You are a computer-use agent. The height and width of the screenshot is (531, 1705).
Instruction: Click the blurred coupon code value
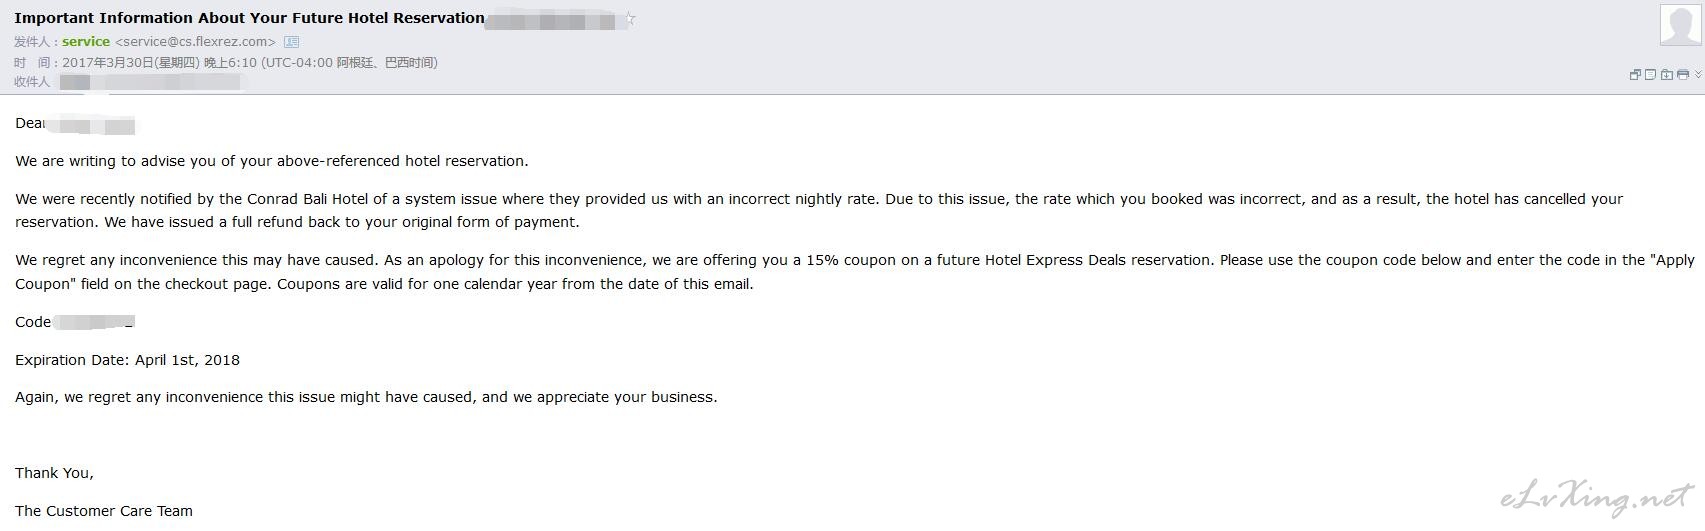(94, 322)
